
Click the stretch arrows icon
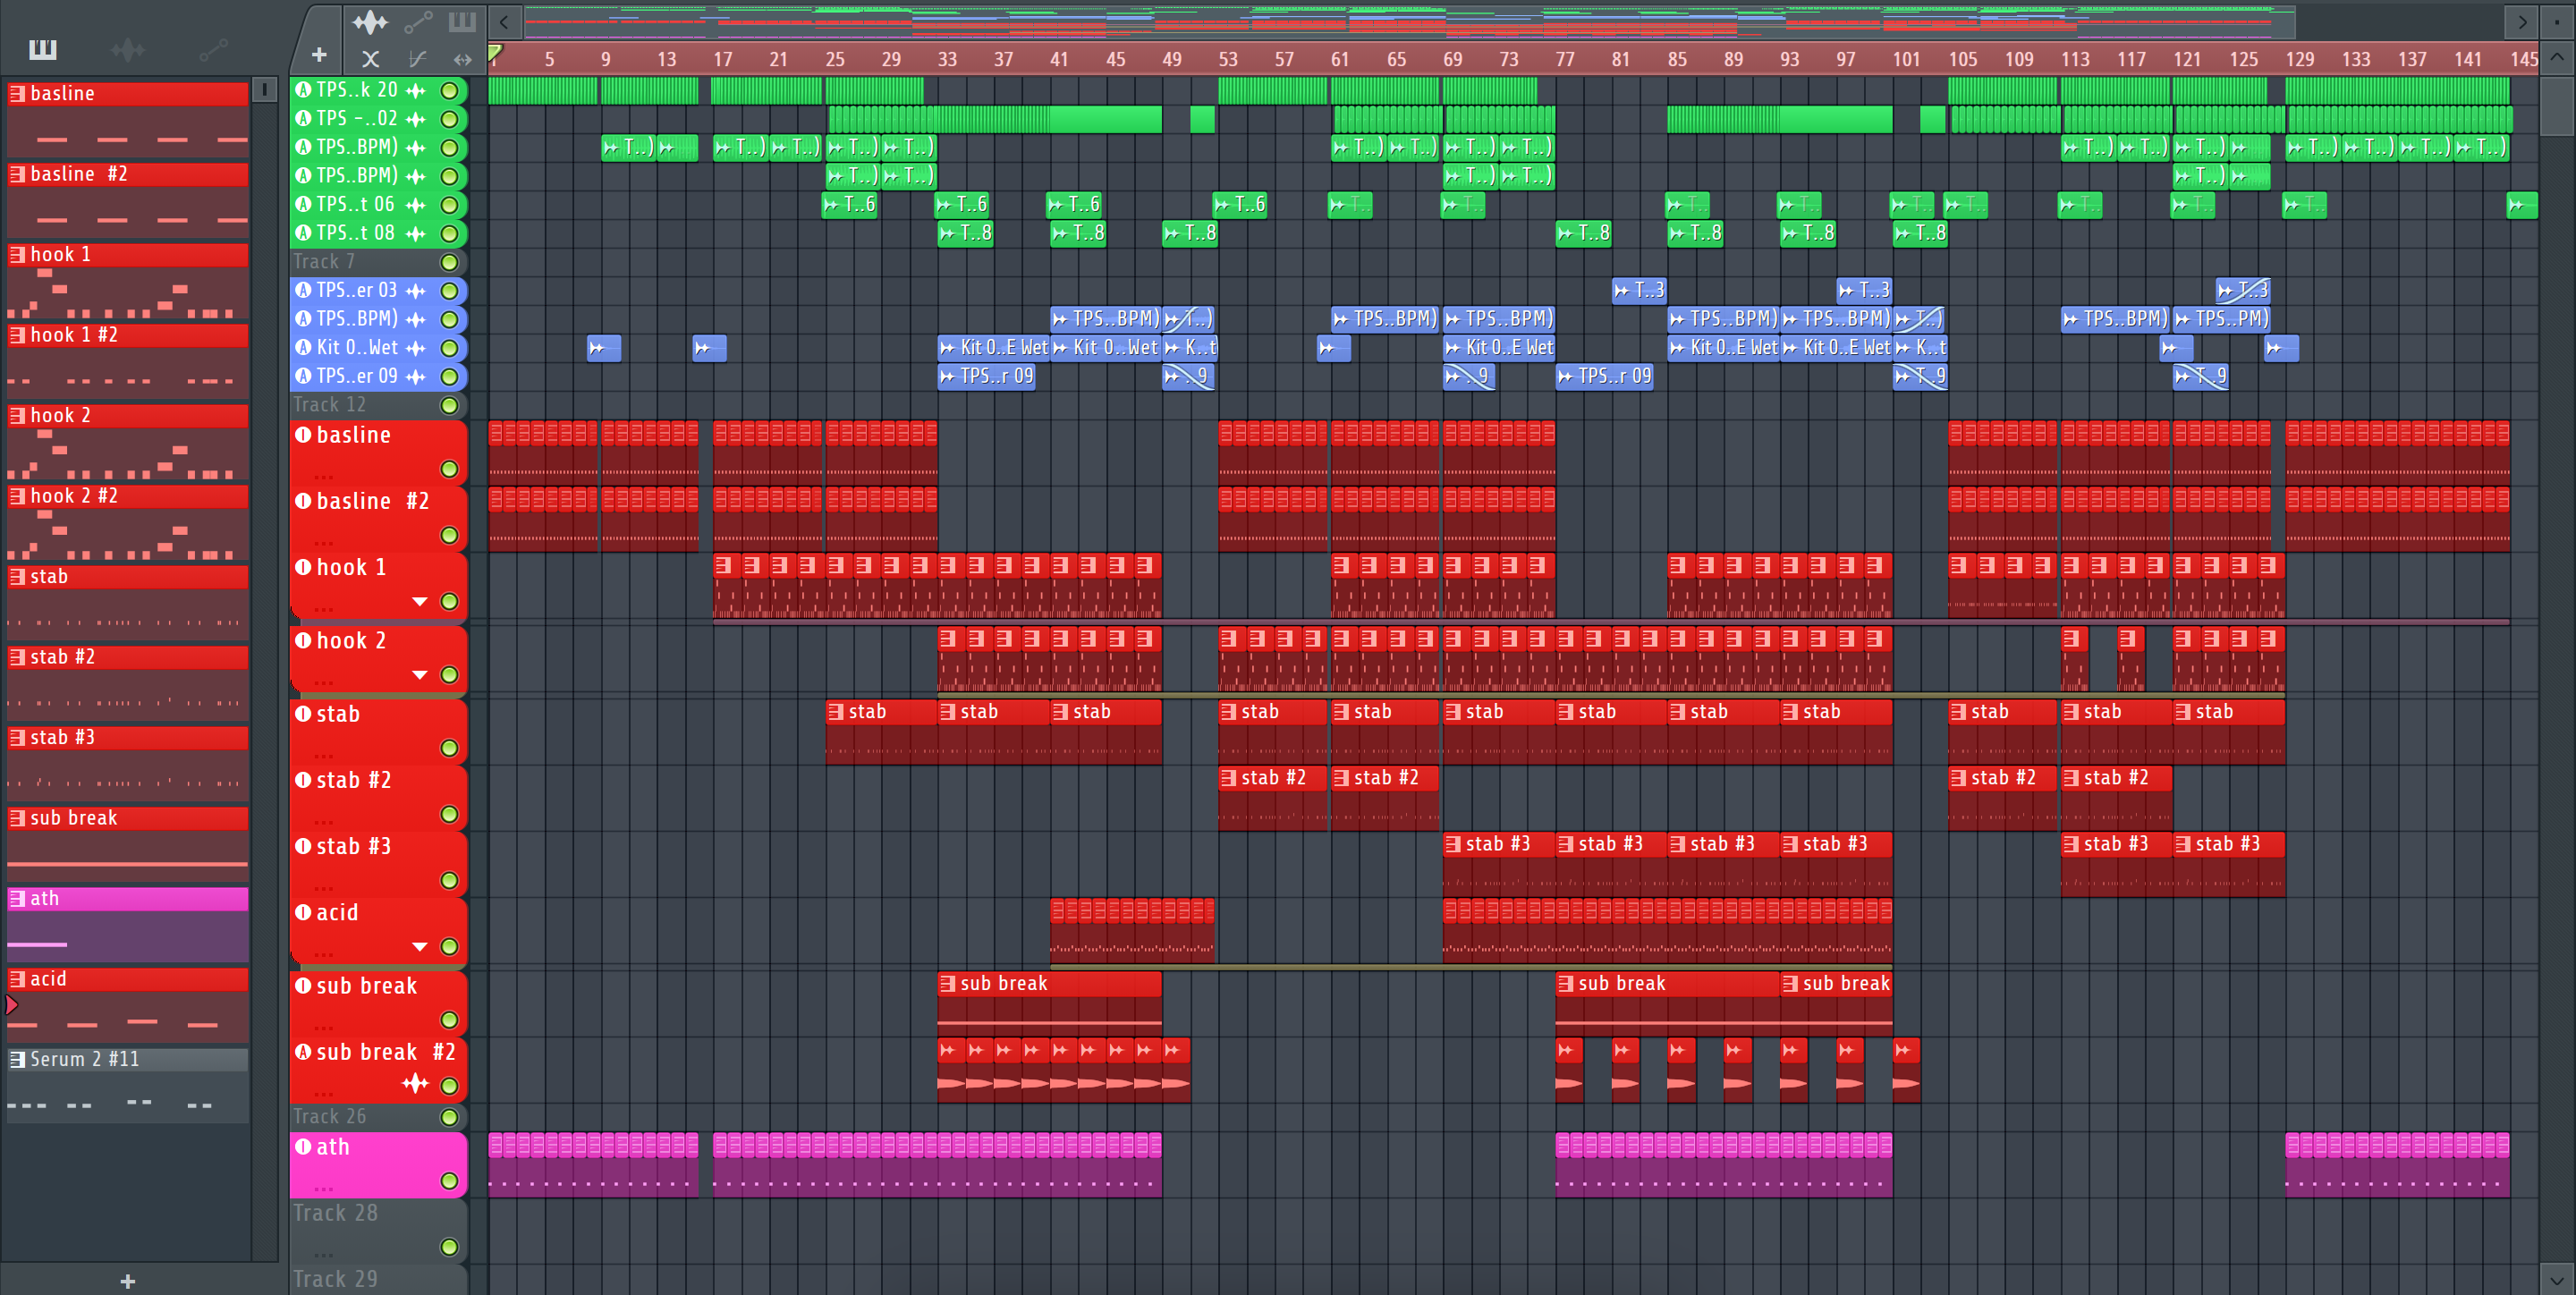tap(462, 59)
